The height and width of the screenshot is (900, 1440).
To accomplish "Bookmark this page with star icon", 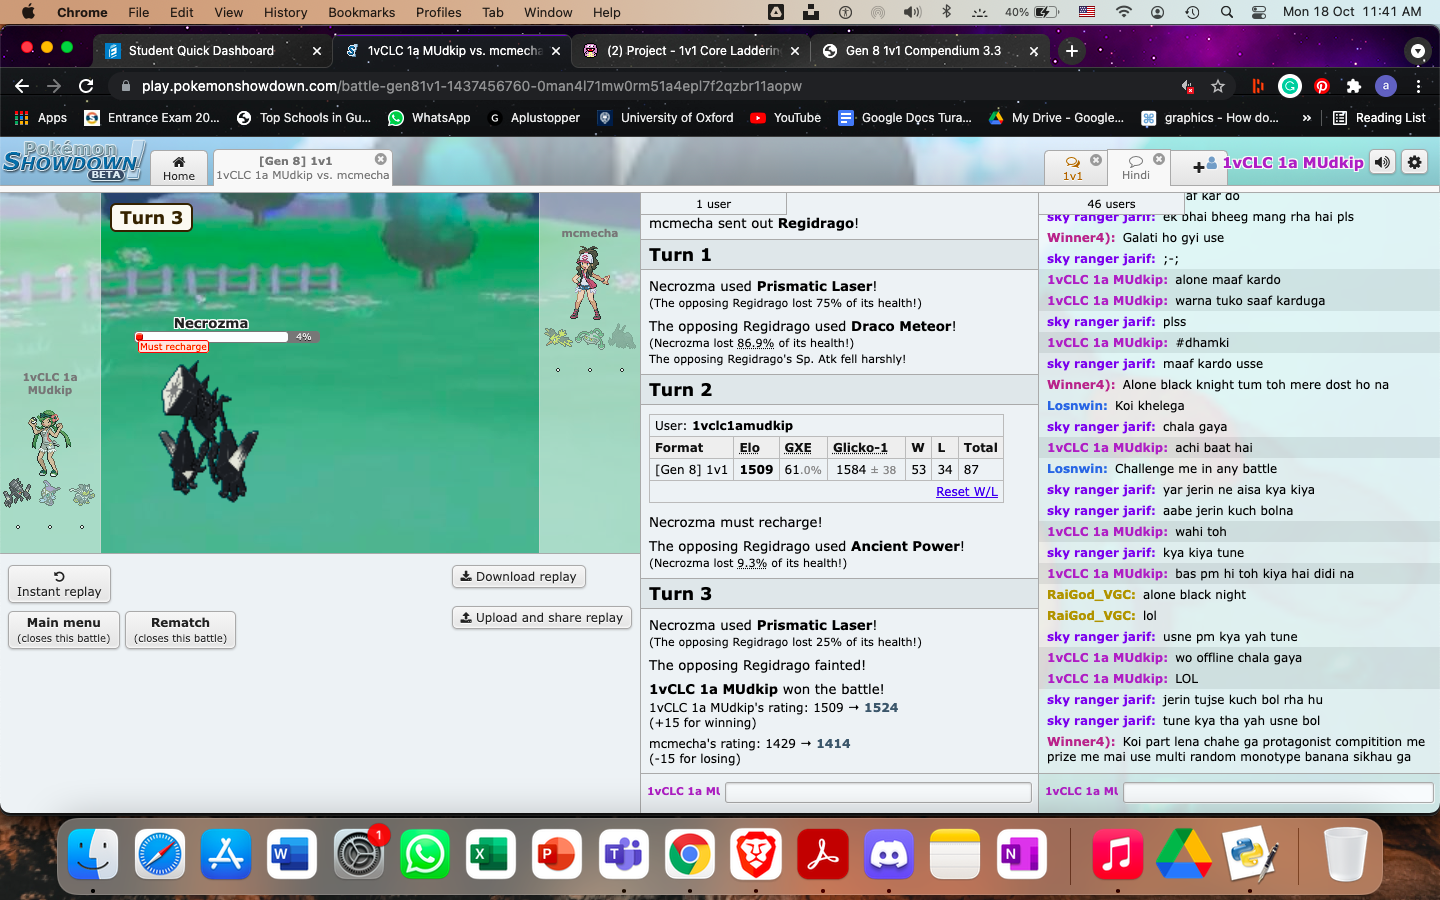I will tap(1218, 86).
